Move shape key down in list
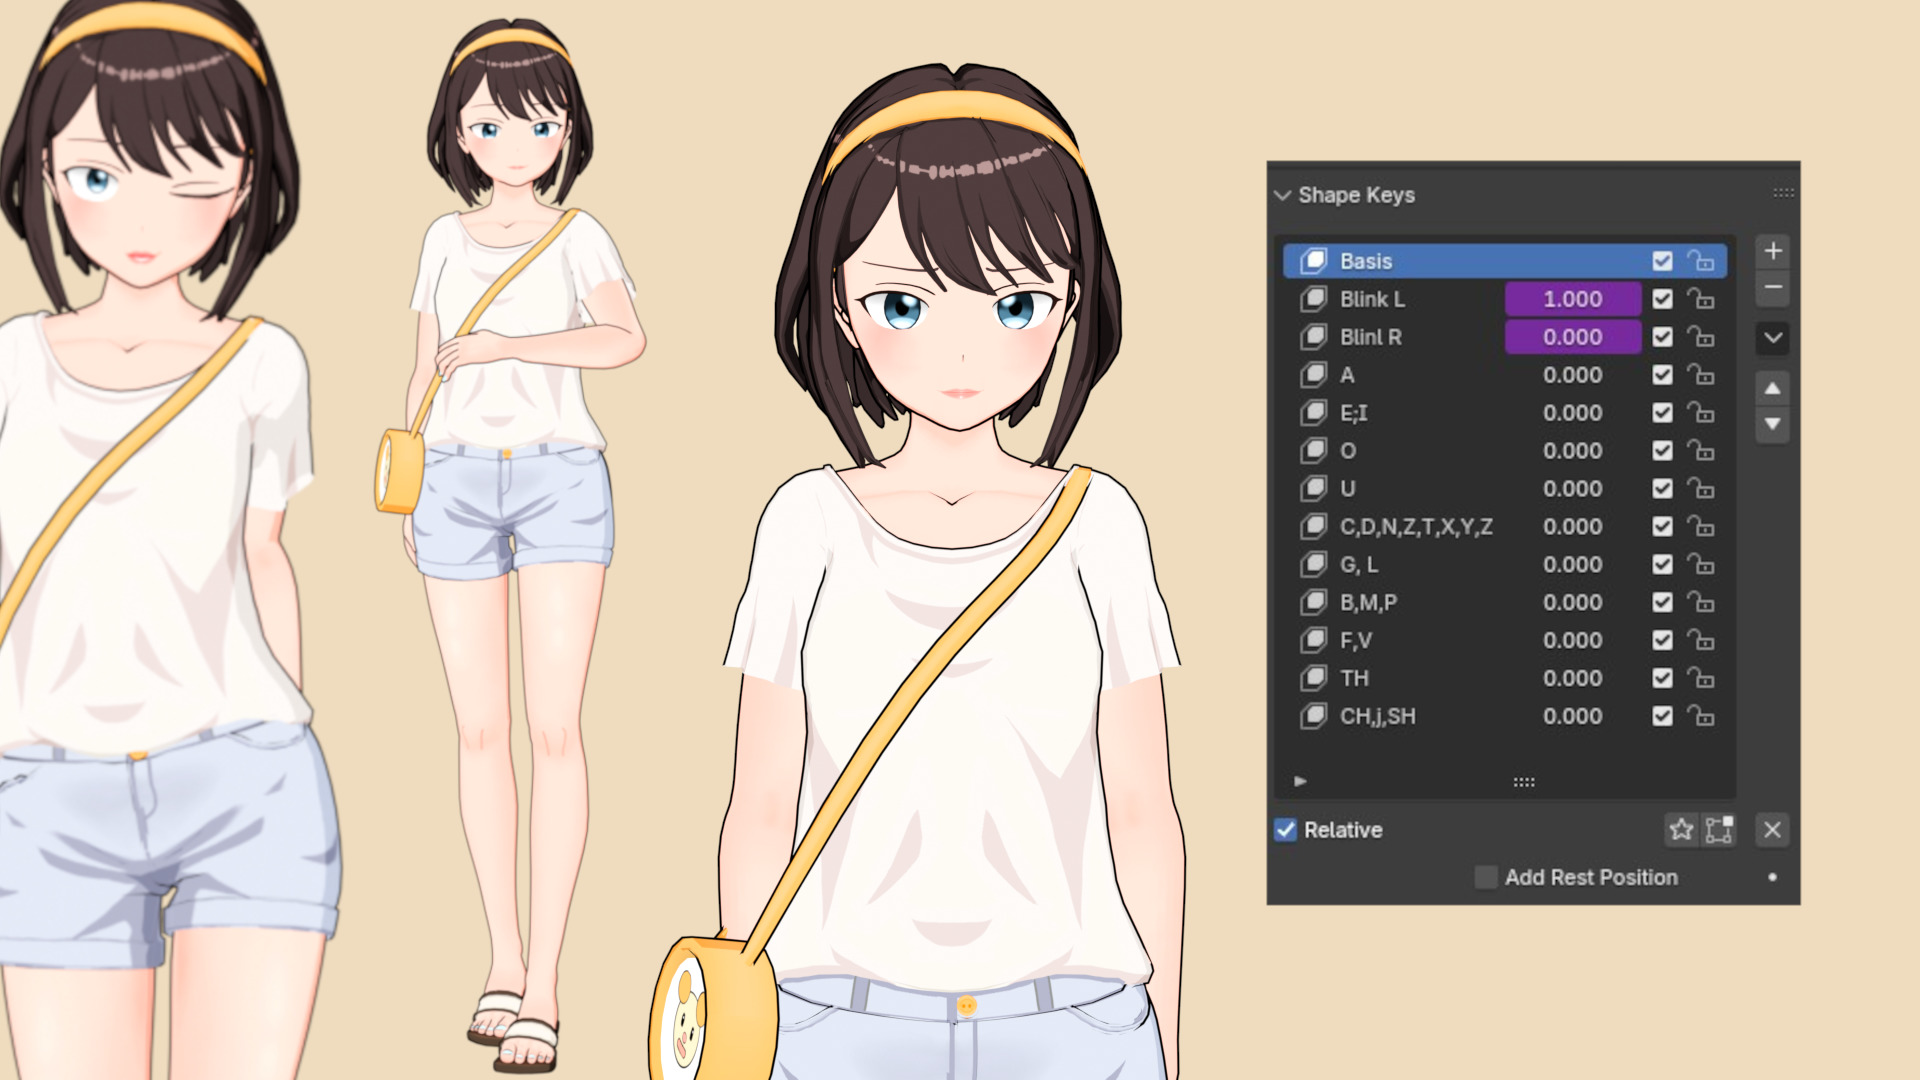 tap(1773, 424)
